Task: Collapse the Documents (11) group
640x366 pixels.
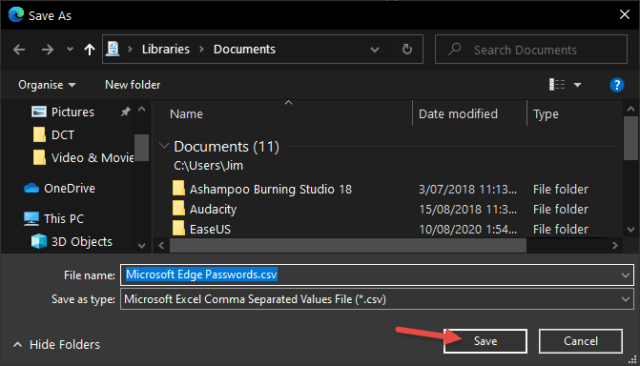Action: pyautogui.click(x=164, y=146)
